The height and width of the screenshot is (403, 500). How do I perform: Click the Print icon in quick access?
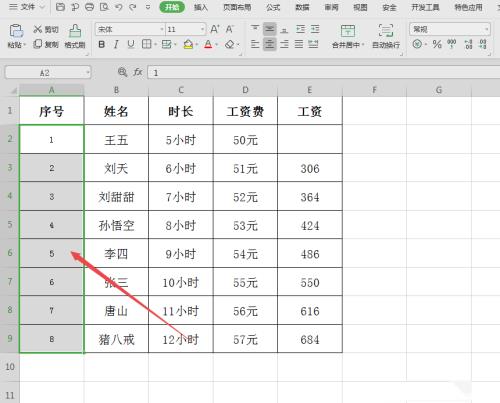[x=89, y=7]
